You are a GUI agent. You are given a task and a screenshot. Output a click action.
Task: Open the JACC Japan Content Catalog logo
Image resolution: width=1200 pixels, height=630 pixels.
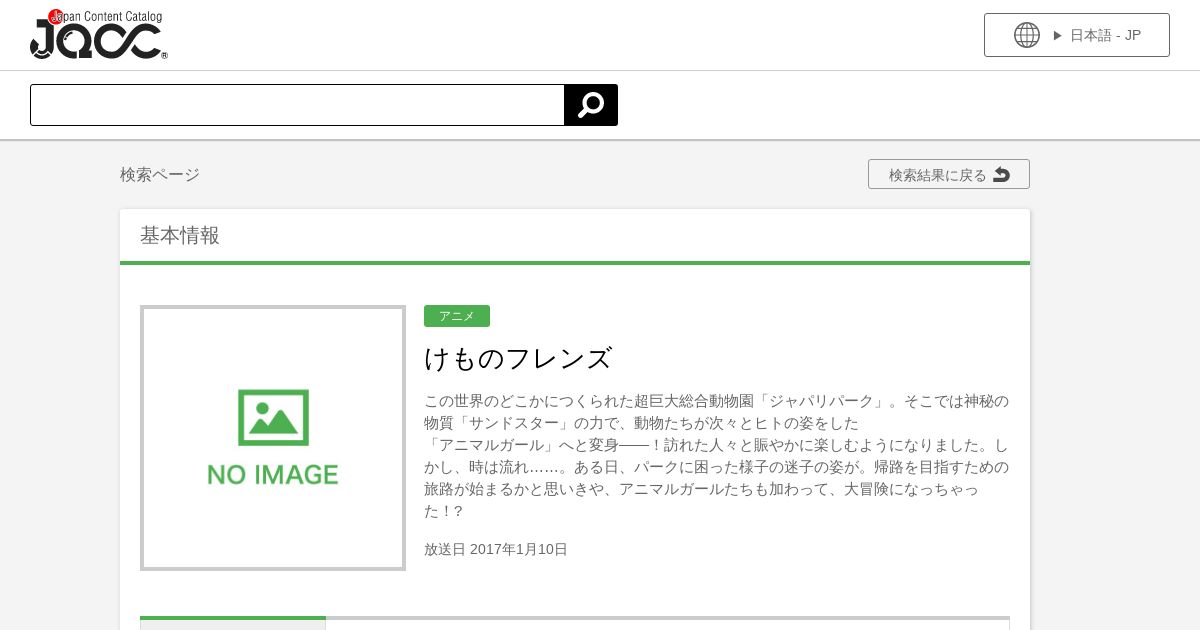pos(98,34)
